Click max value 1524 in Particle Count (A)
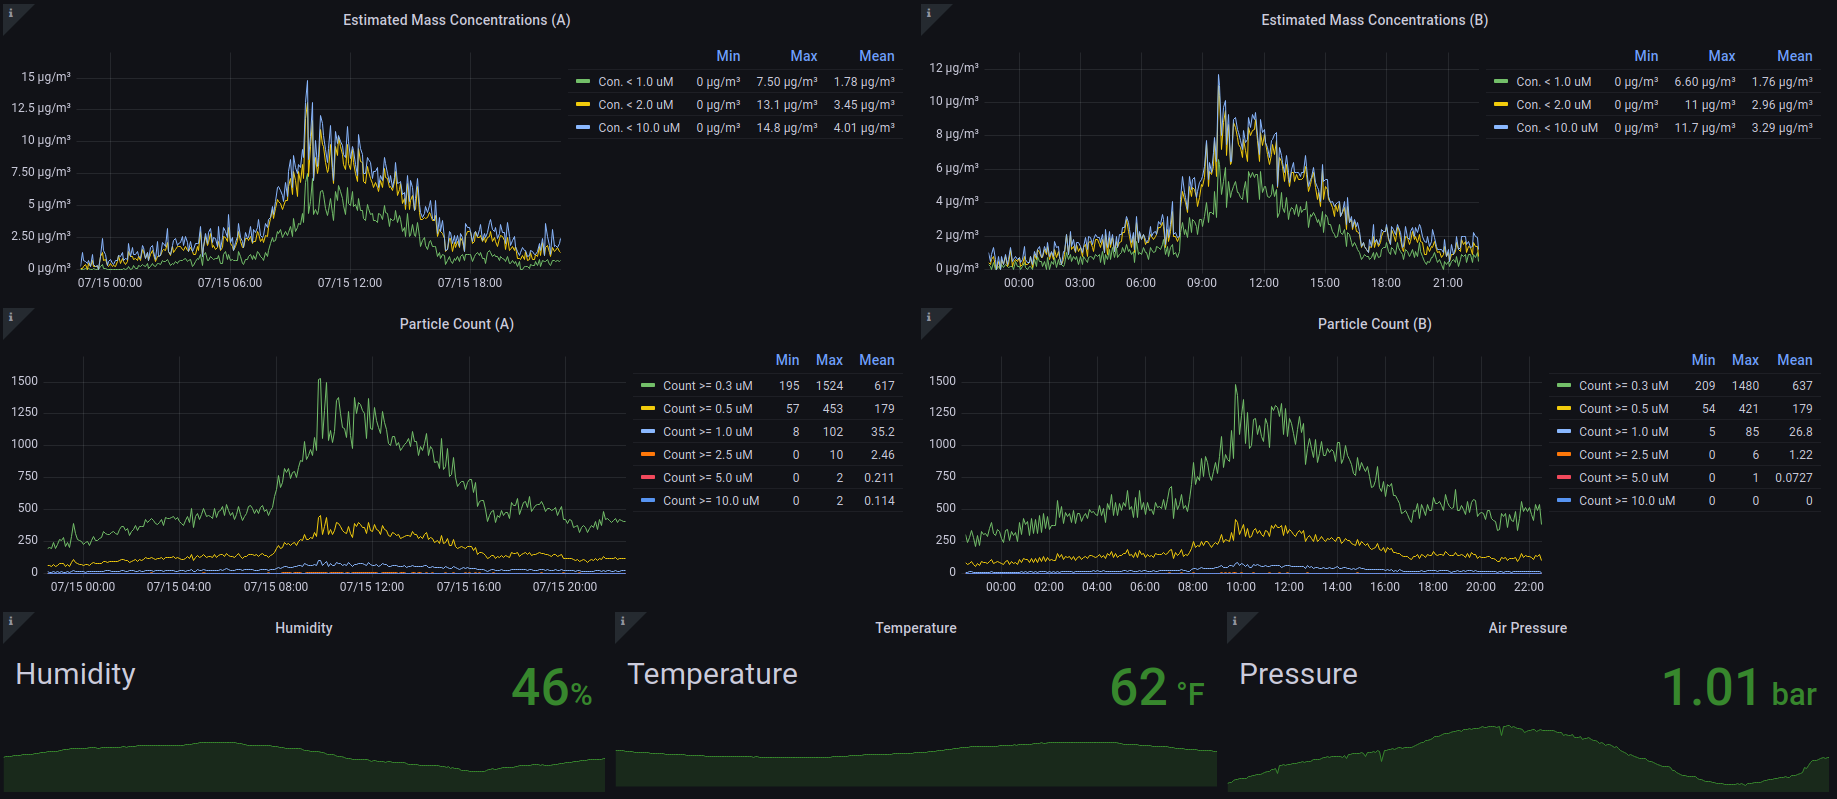Screen dimensions: 1837x799 point(830,386)
